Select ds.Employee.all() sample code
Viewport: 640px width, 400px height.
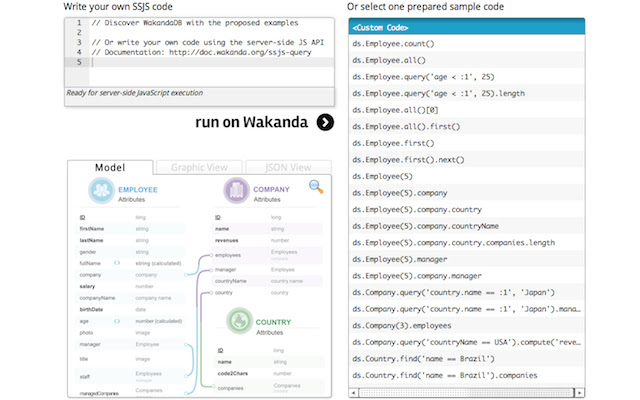(467, 60)
